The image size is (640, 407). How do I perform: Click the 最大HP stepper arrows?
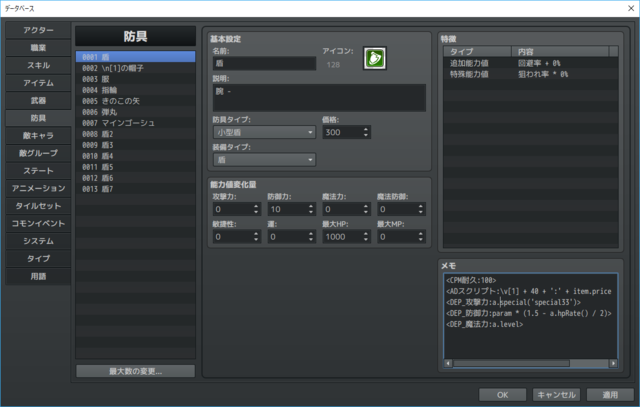point(366,237)
